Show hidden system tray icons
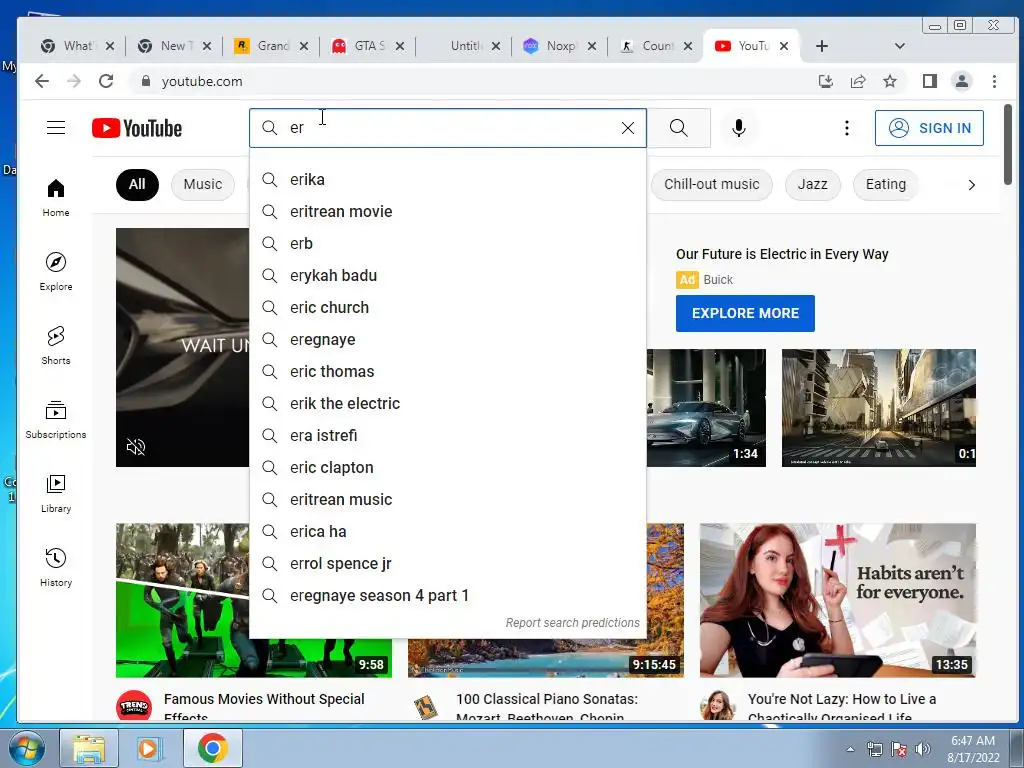 click(x=850, y=749)
